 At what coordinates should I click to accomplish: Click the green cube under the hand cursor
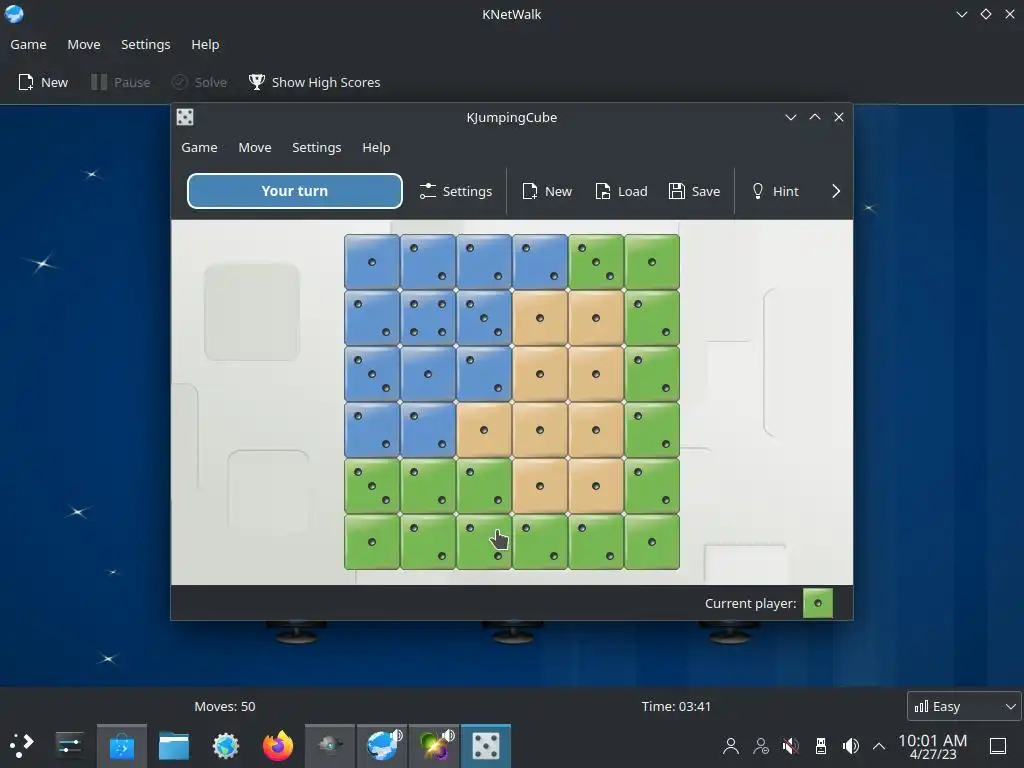[484, 542]
